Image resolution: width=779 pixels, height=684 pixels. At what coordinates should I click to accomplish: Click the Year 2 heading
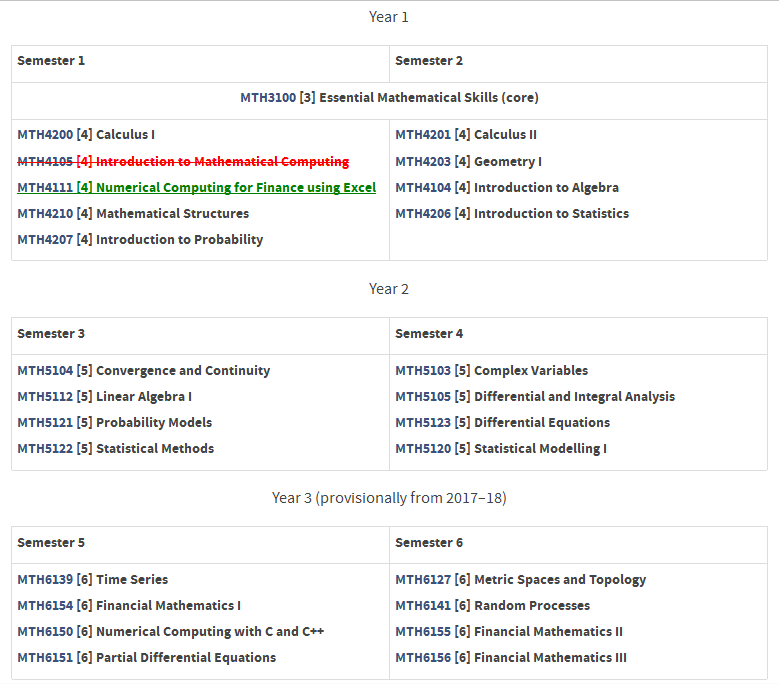tap(389, 289)
